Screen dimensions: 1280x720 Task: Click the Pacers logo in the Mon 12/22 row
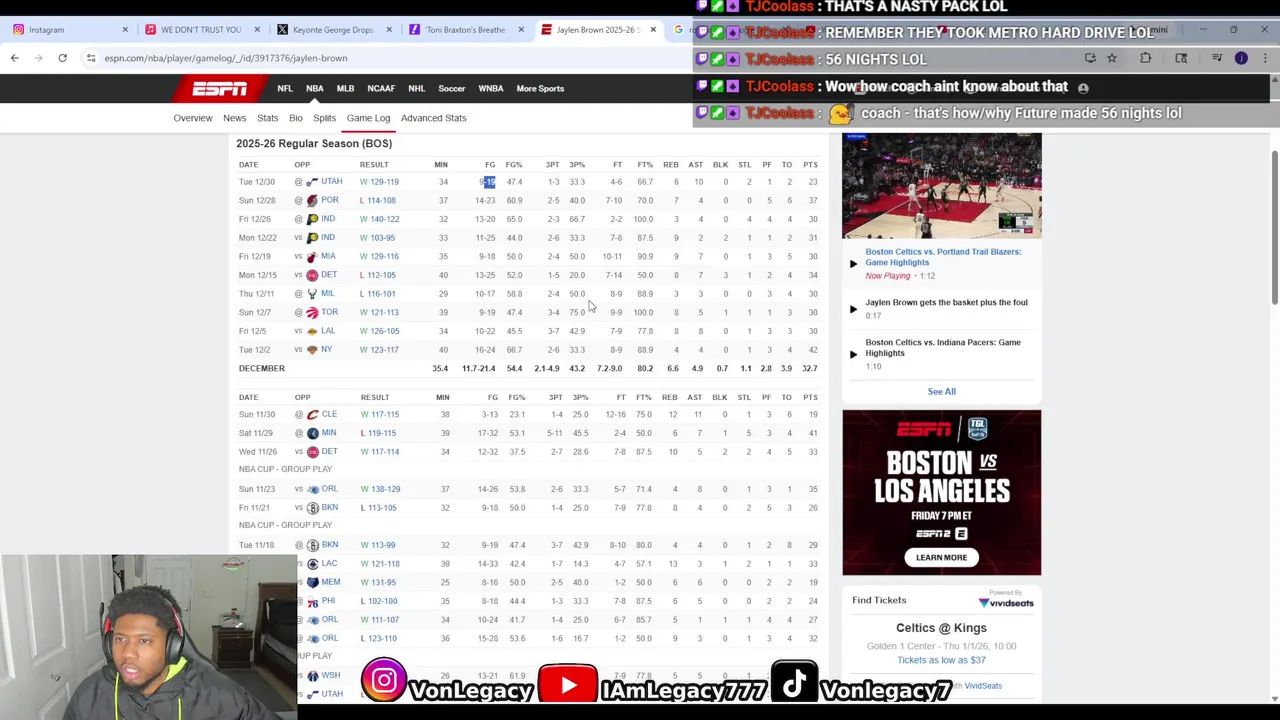[312, 238]
